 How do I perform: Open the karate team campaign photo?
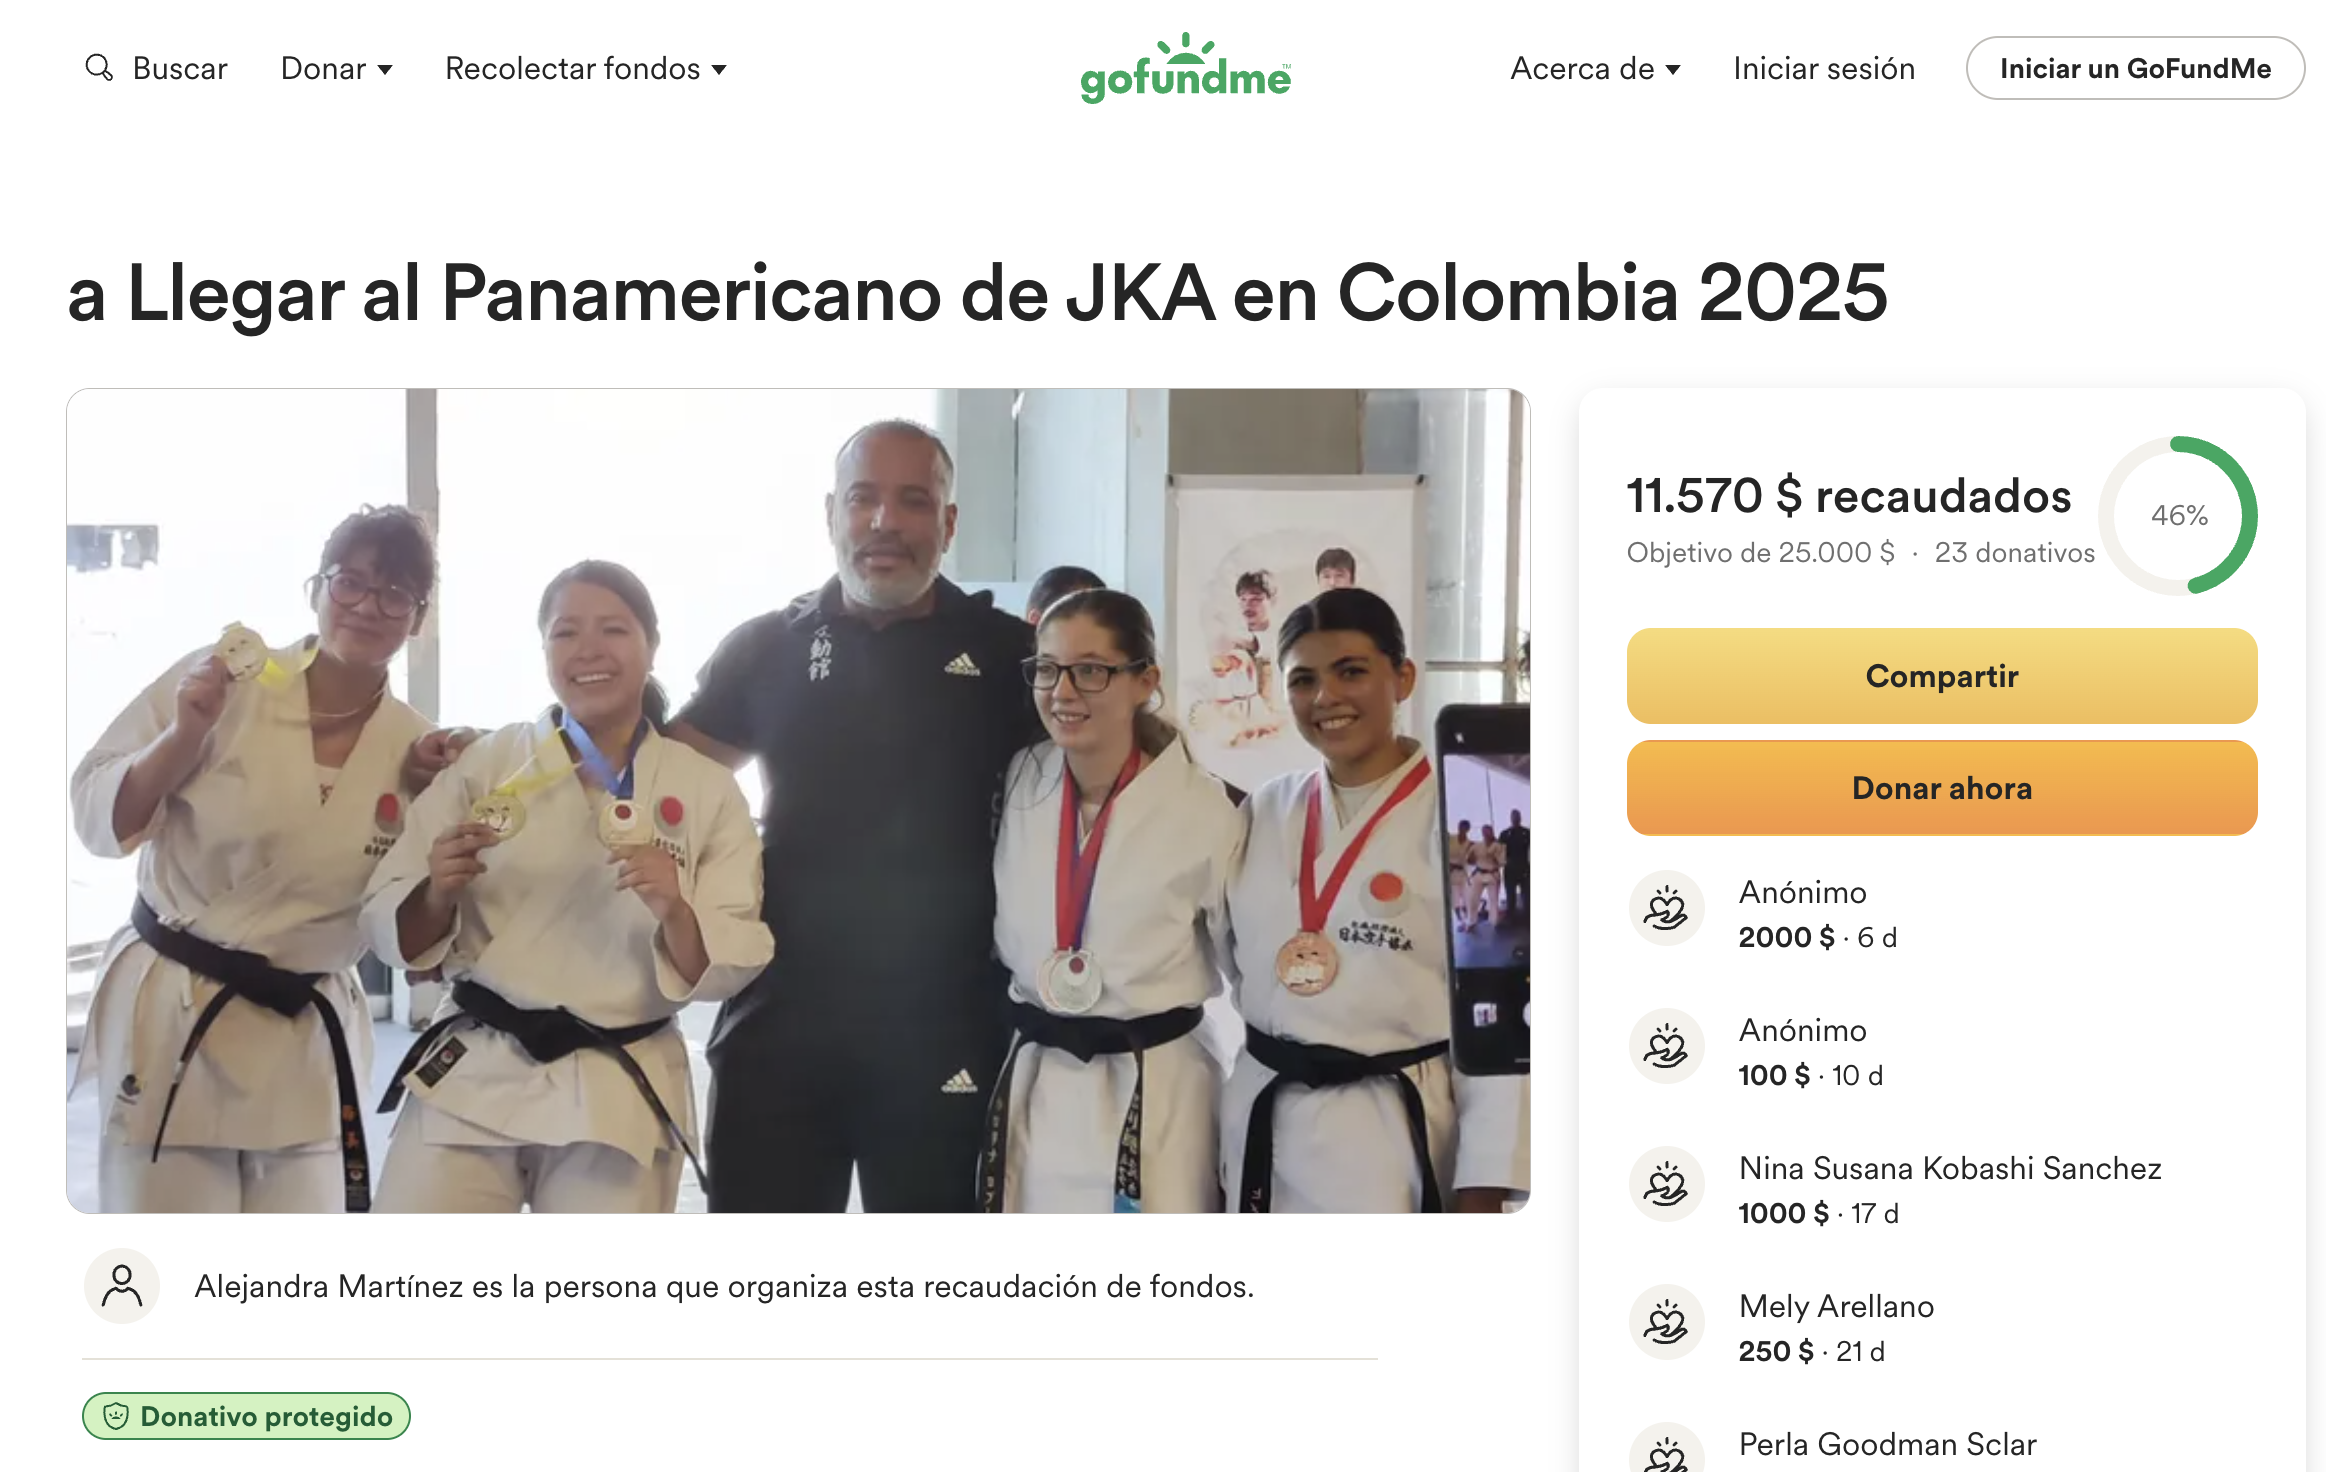(x=798, y=800)
